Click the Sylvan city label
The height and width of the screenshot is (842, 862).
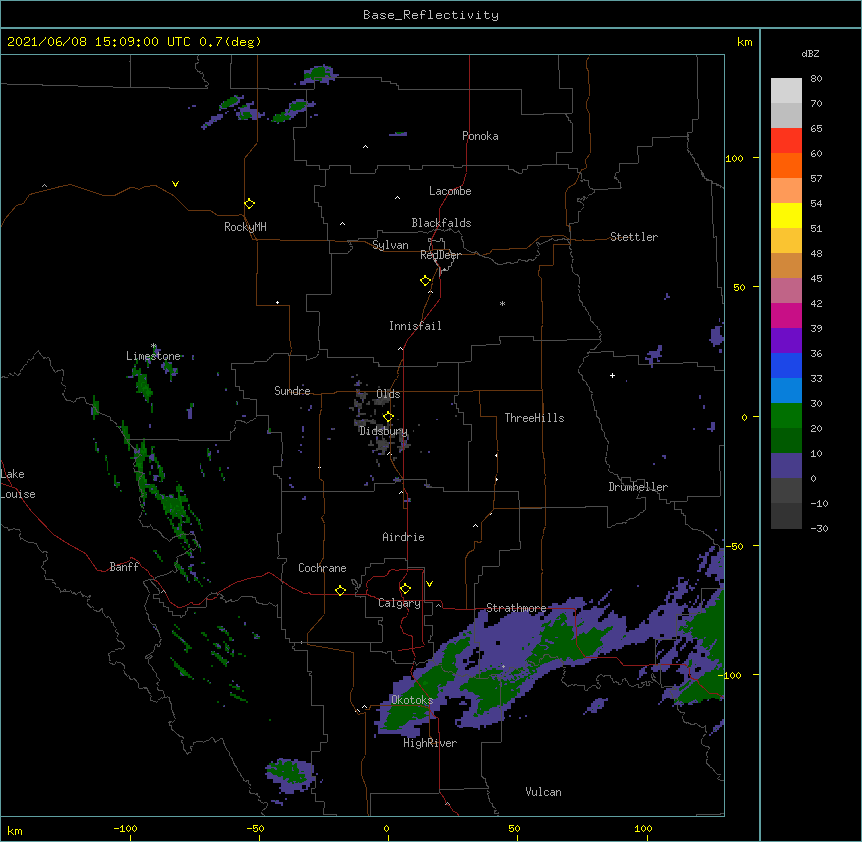click(x=390, y=245)
